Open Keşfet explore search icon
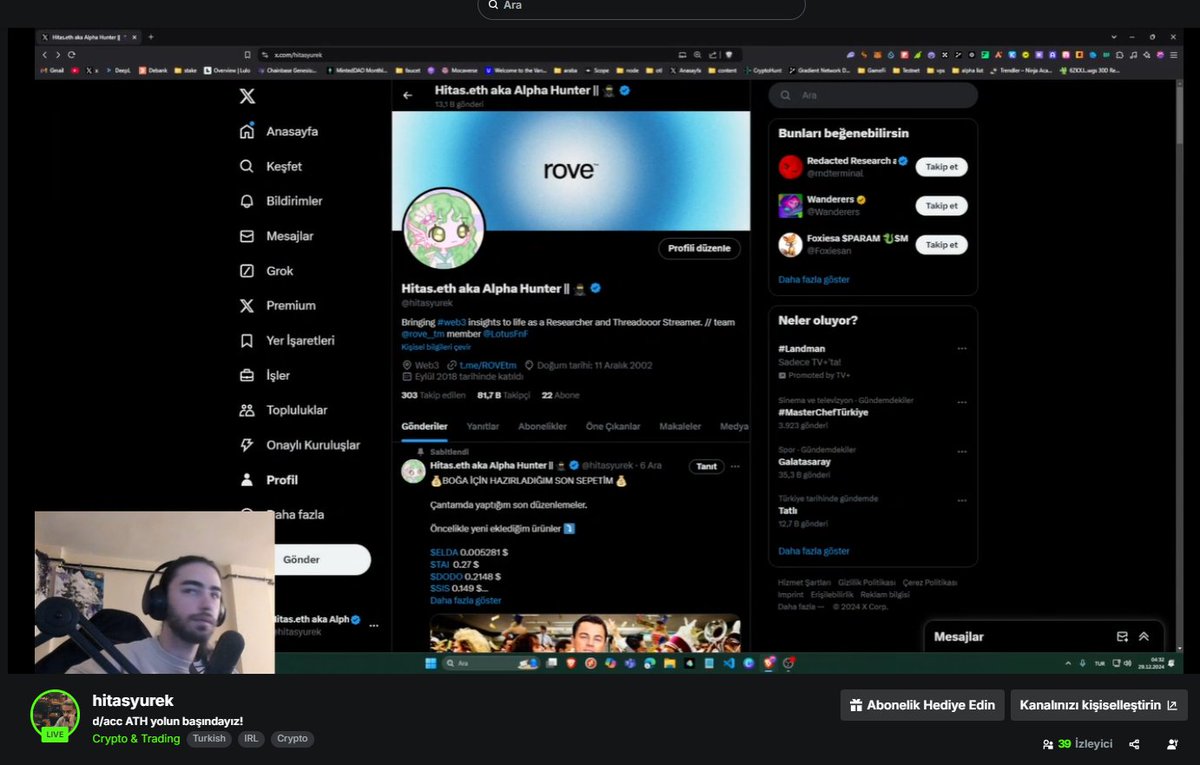This screenshot has height=765, width=1200. click(x=247, y=166)
